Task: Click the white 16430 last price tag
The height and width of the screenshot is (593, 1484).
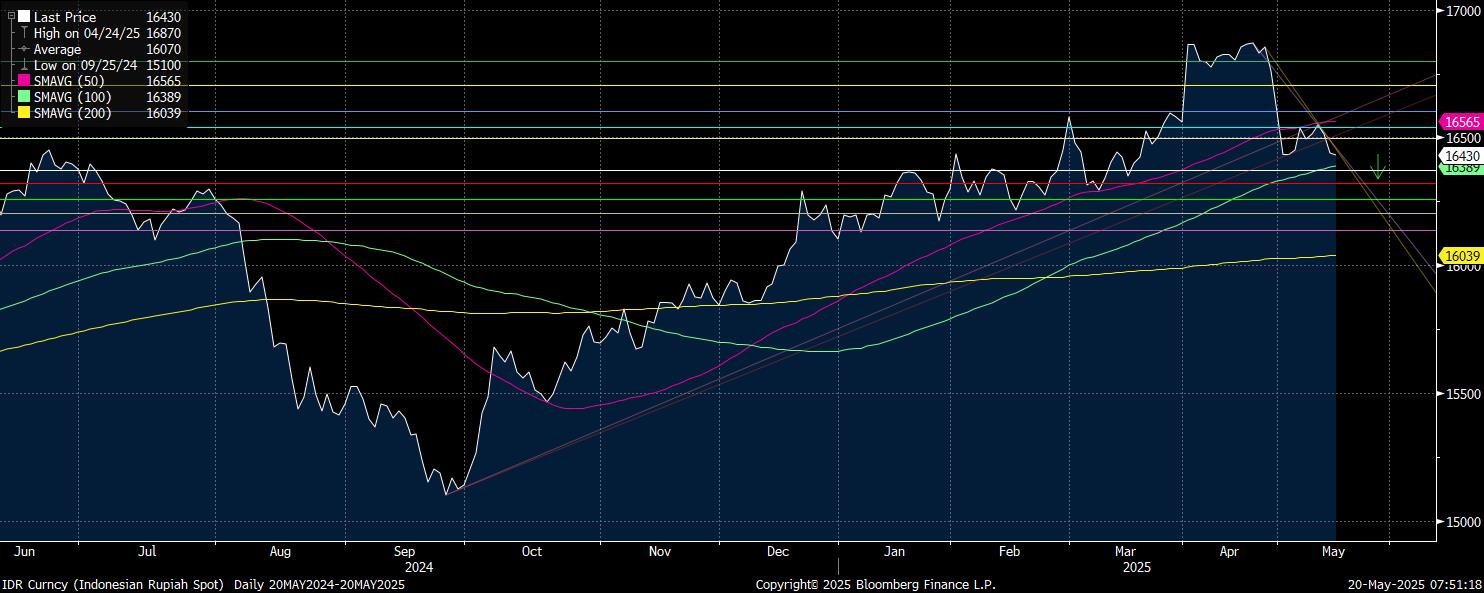Action: (x=1459, y=156)
